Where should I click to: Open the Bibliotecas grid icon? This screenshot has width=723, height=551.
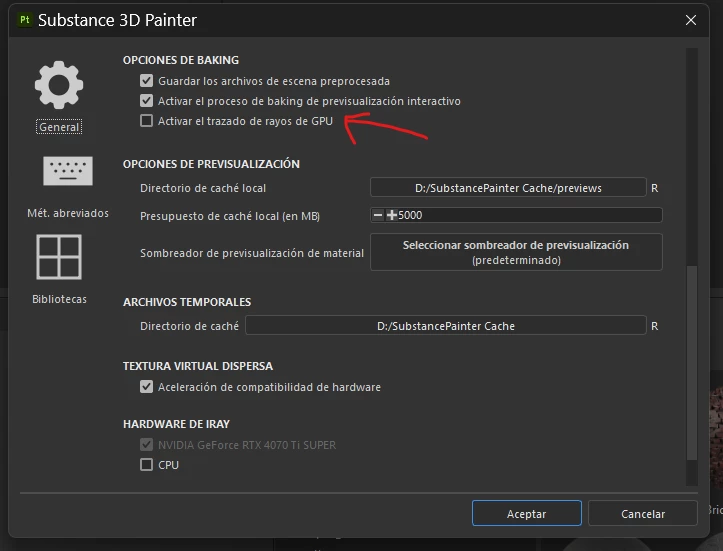click(59, 257)
